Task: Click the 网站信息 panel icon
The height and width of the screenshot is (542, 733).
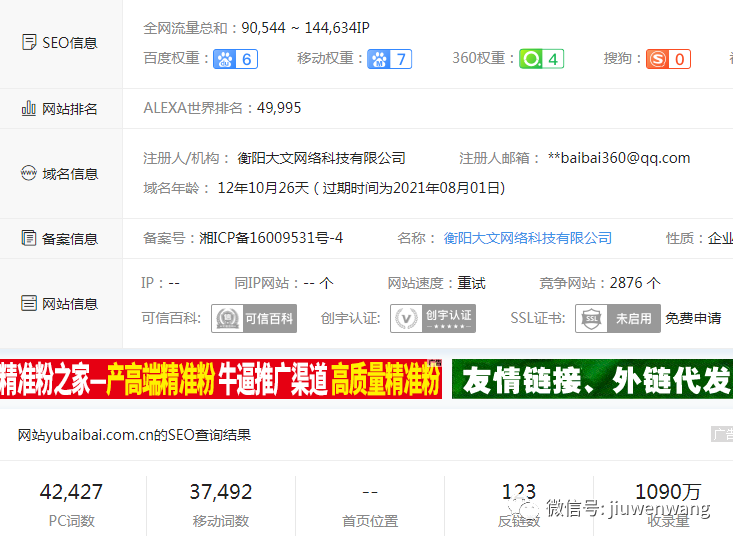Action: tap(29, 303)
